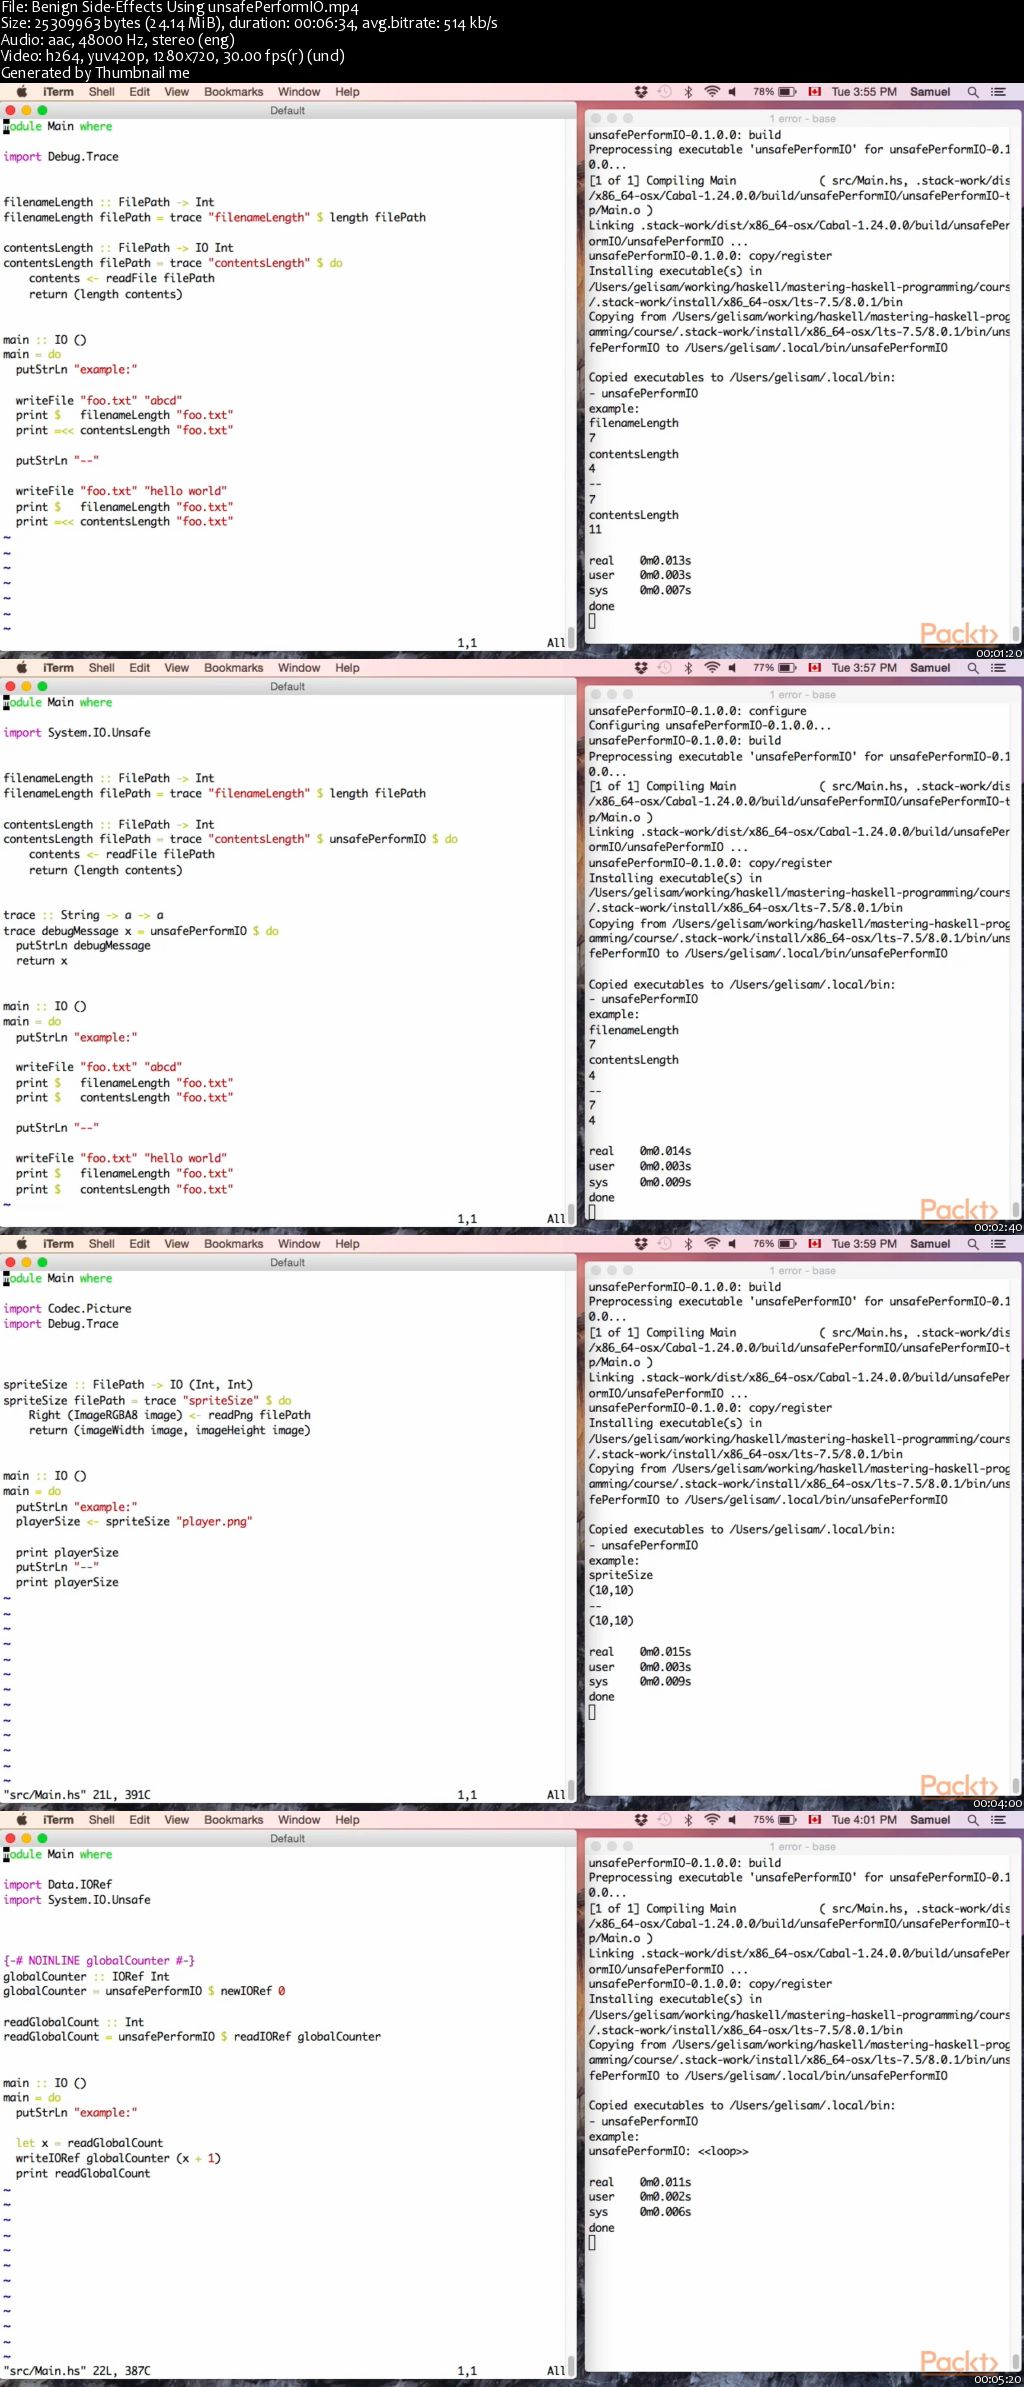Open the Wi-Fi menu in the 3:57 PM menu bar

(x=712, y=668)
